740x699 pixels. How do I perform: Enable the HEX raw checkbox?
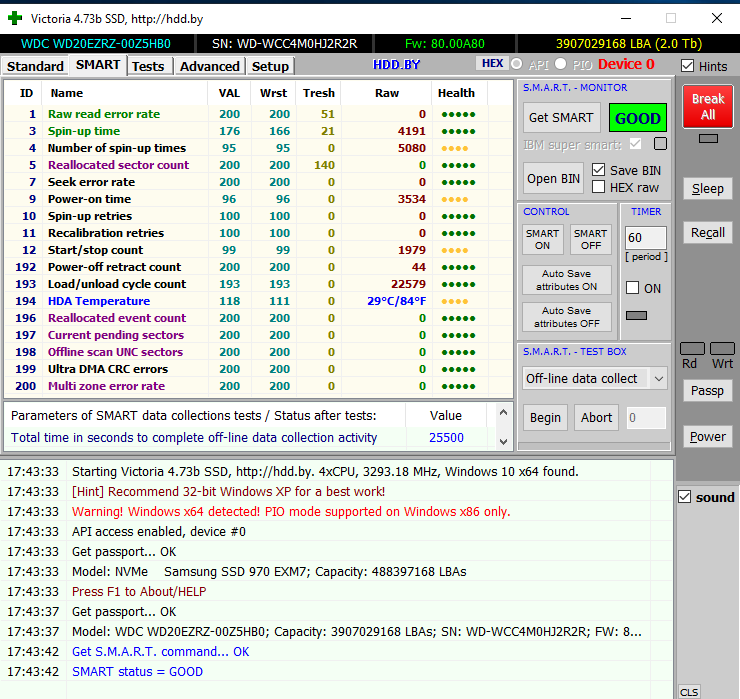[x=598, y=187]
